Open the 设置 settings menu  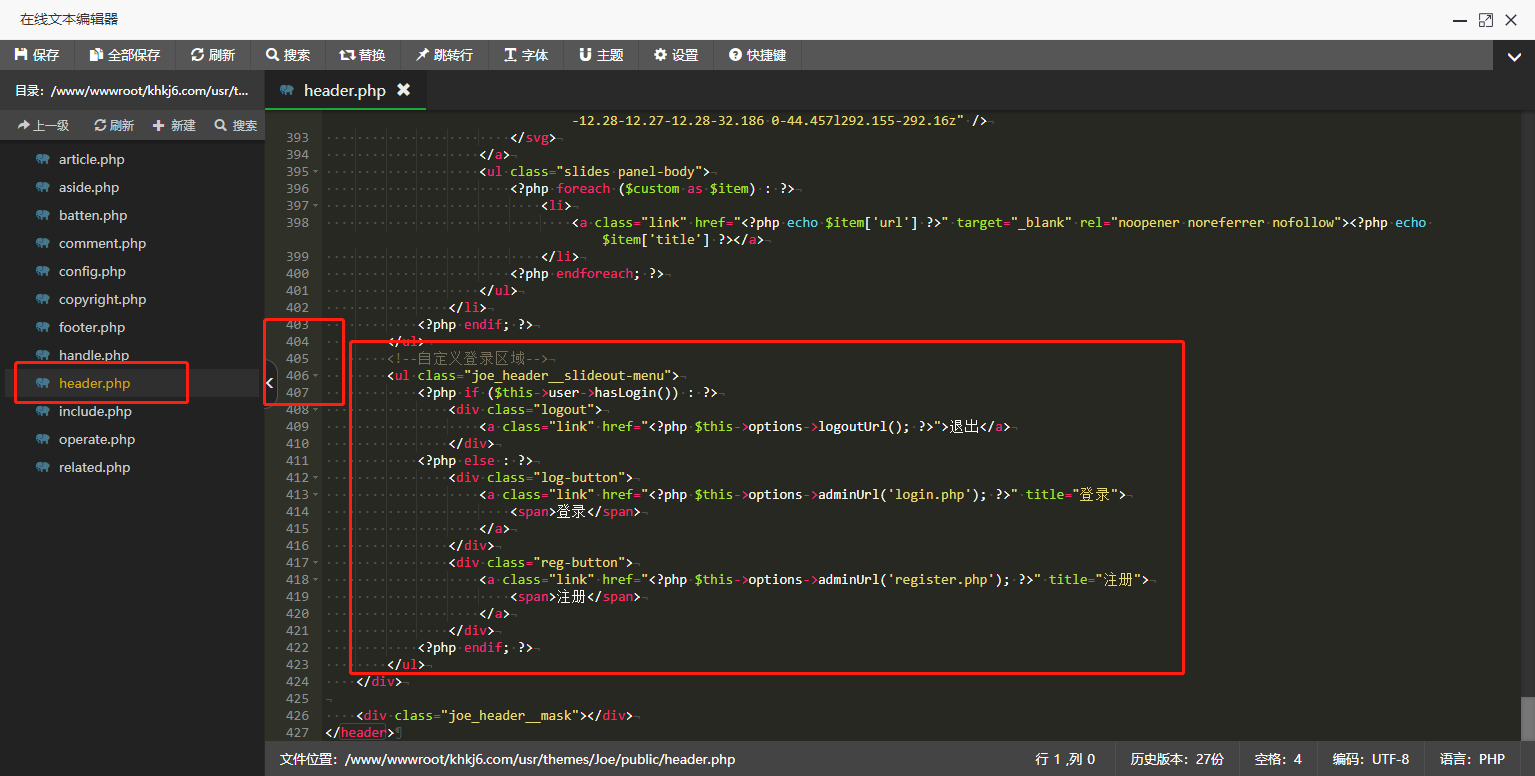point(676,55)
